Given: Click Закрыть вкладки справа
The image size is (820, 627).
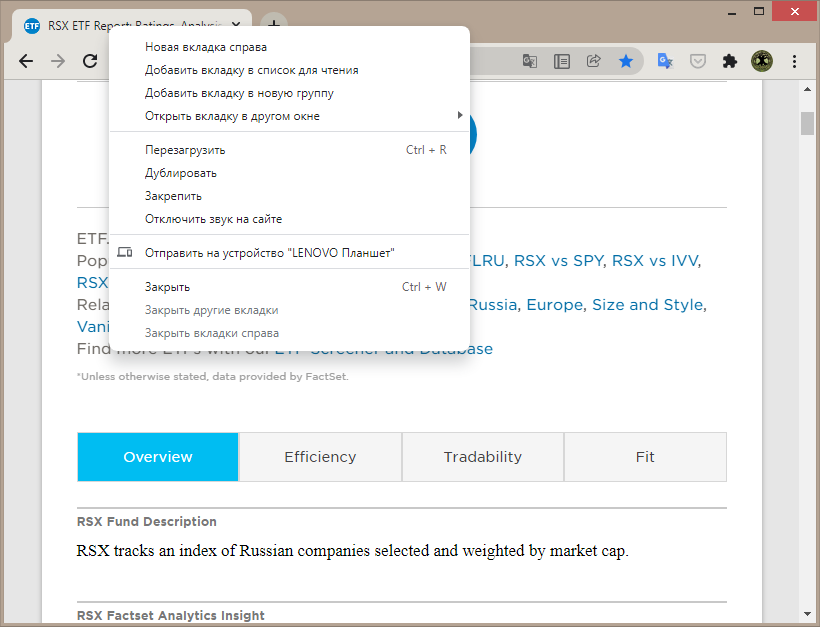Looking at the screenshot, I should (289, 333).
